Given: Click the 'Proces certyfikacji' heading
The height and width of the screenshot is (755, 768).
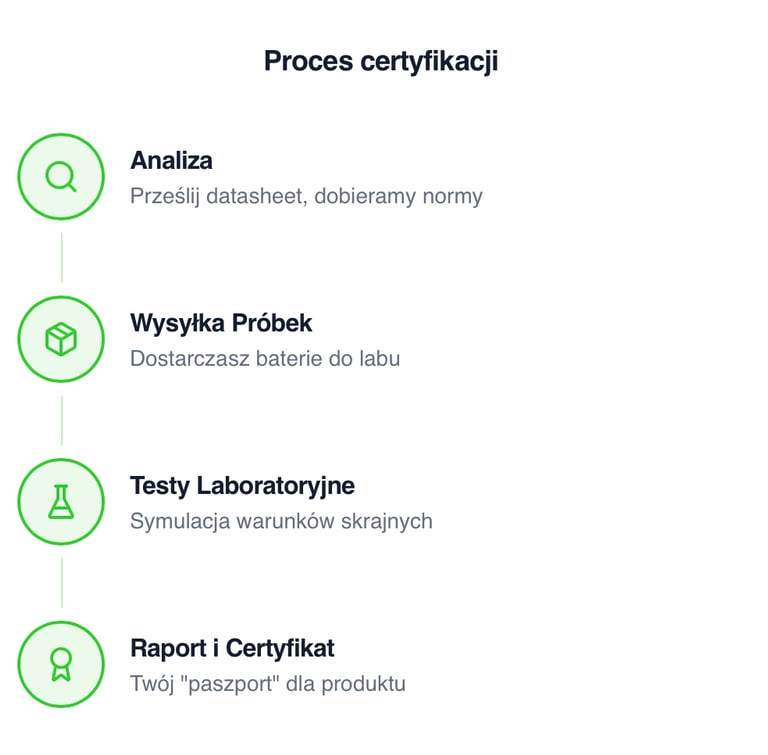Looking at the screenshot, I should (x=381, y=61).
